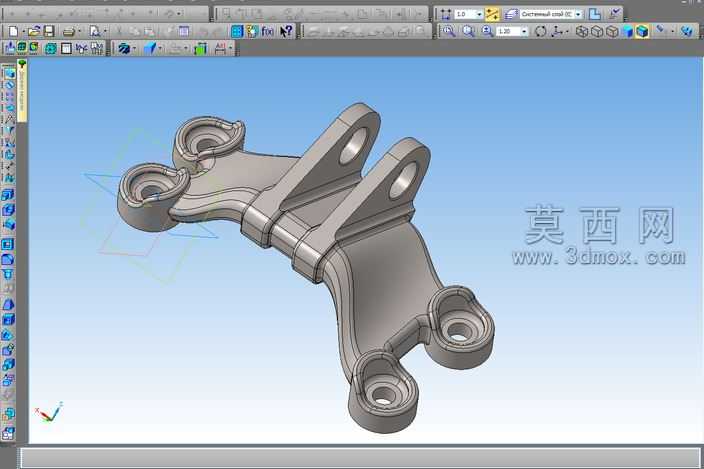Open the zoom scale dropdown
This screenshot has width=704, height=469.
524,31
